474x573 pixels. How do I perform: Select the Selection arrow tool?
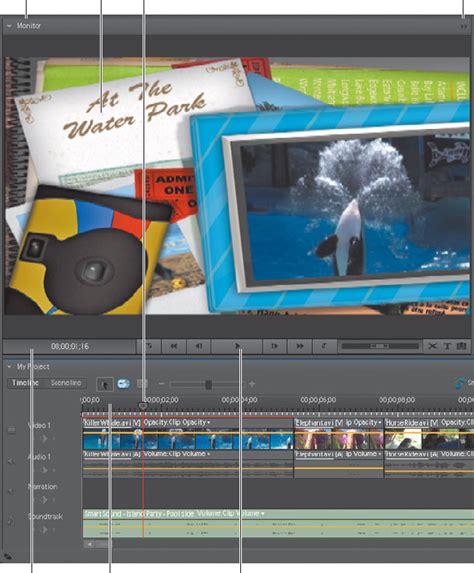click(x=105, y=384)
